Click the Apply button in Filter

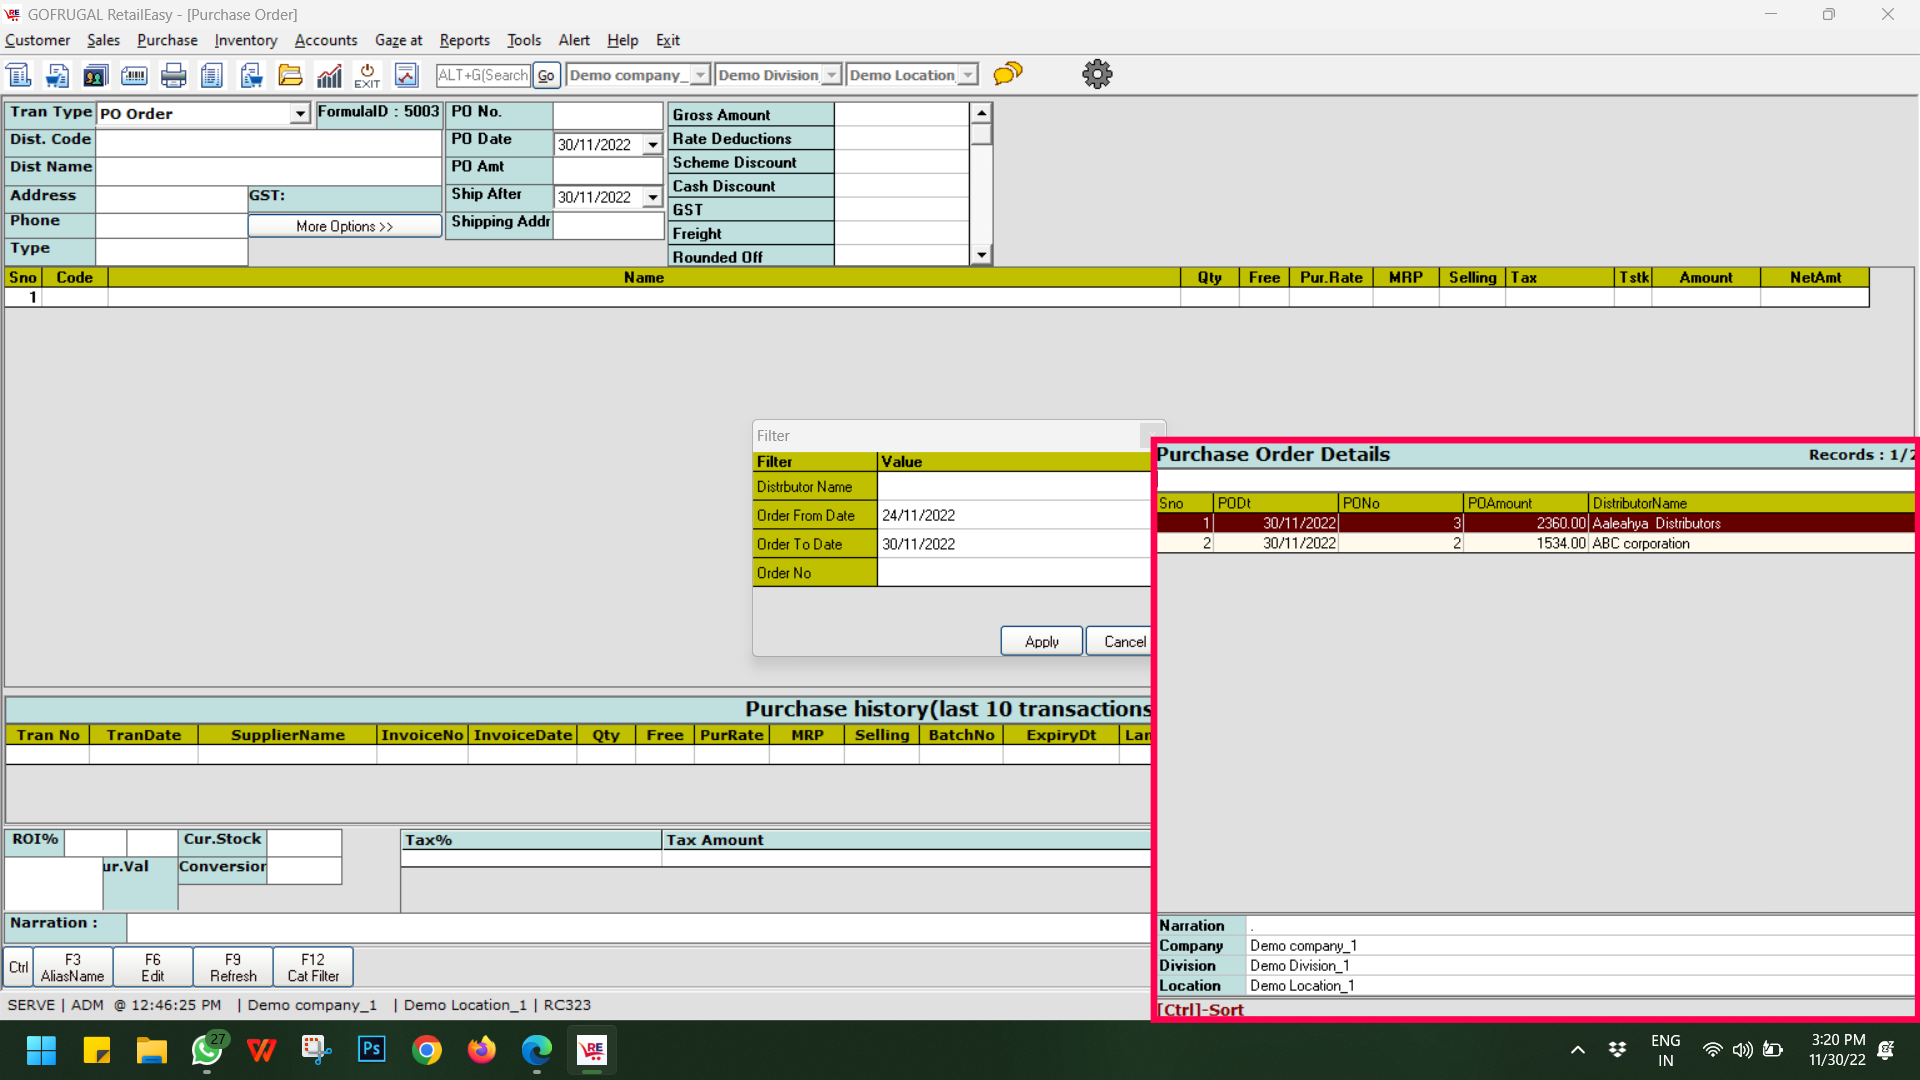click(x=1041, y=641)
